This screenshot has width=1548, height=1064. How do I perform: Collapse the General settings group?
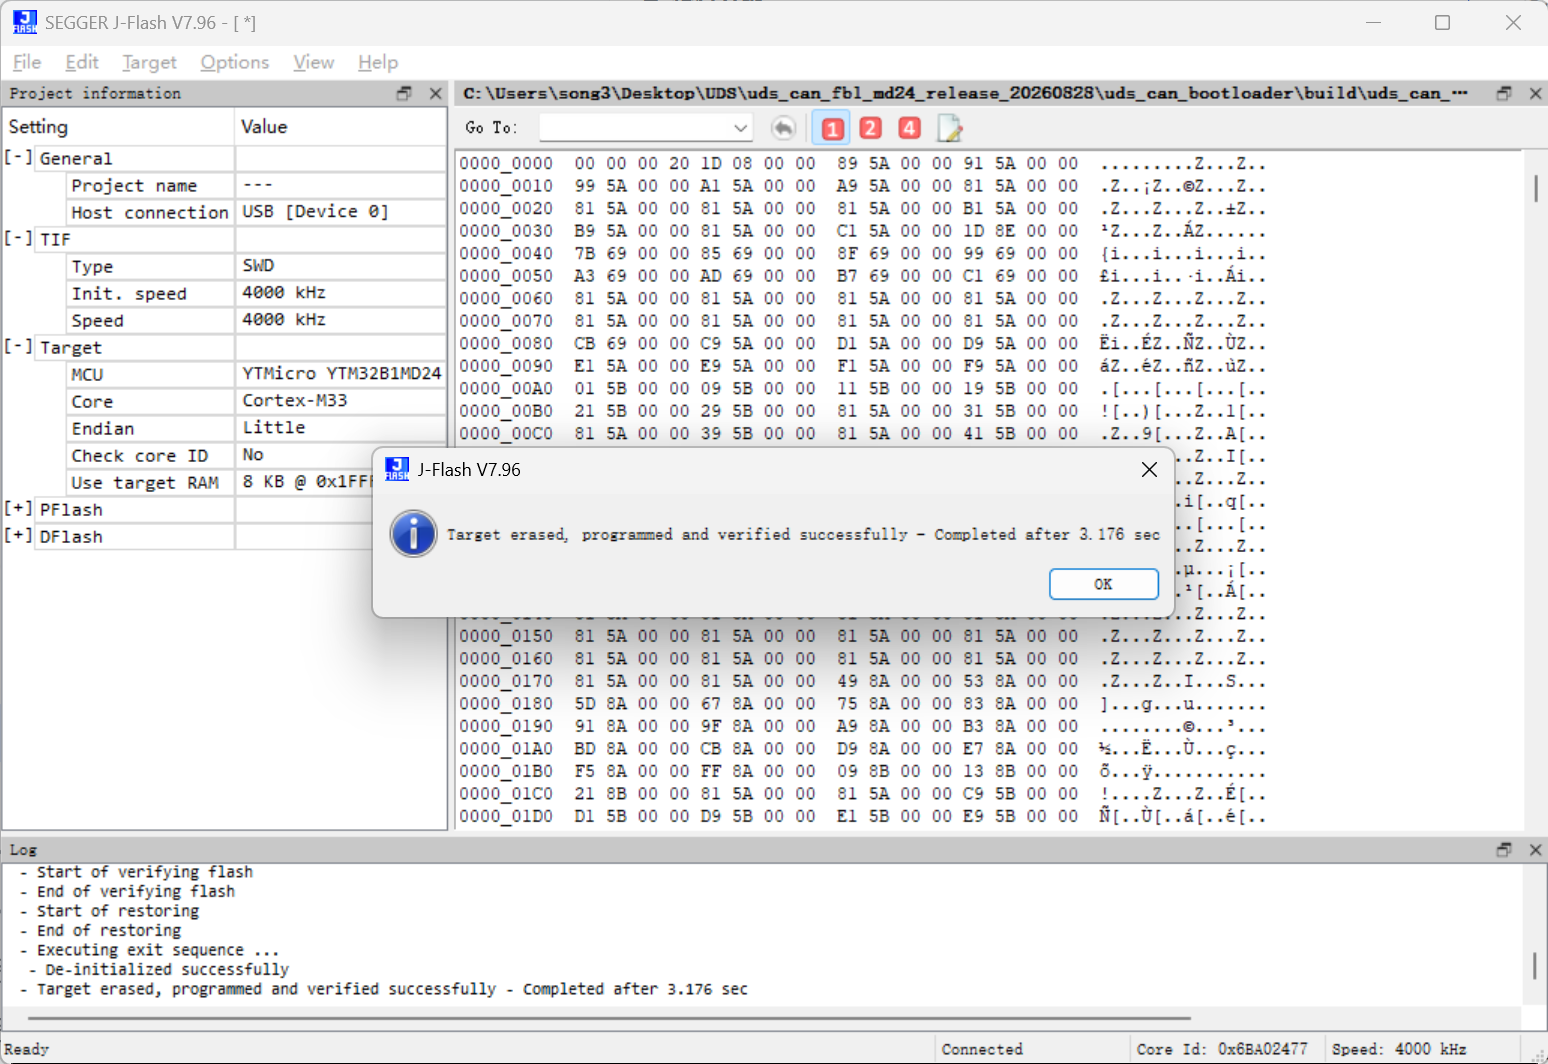[x=19, y=158]
